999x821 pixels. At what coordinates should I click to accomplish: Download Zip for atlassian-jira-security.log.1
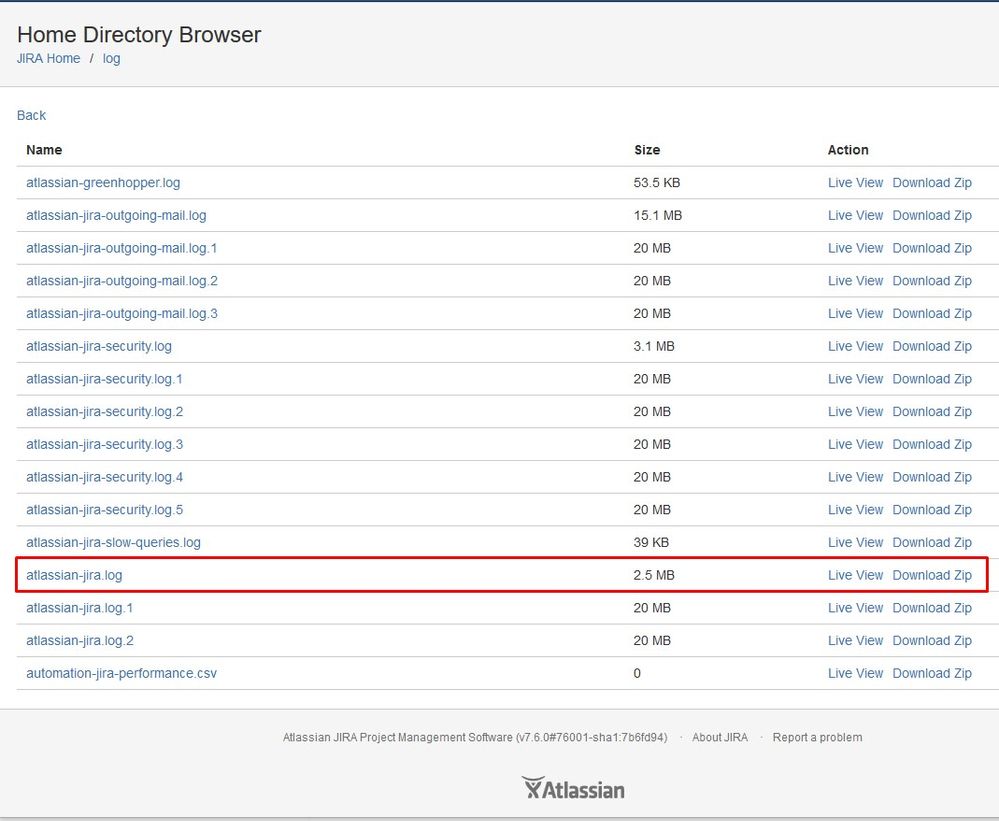point(932,379)
